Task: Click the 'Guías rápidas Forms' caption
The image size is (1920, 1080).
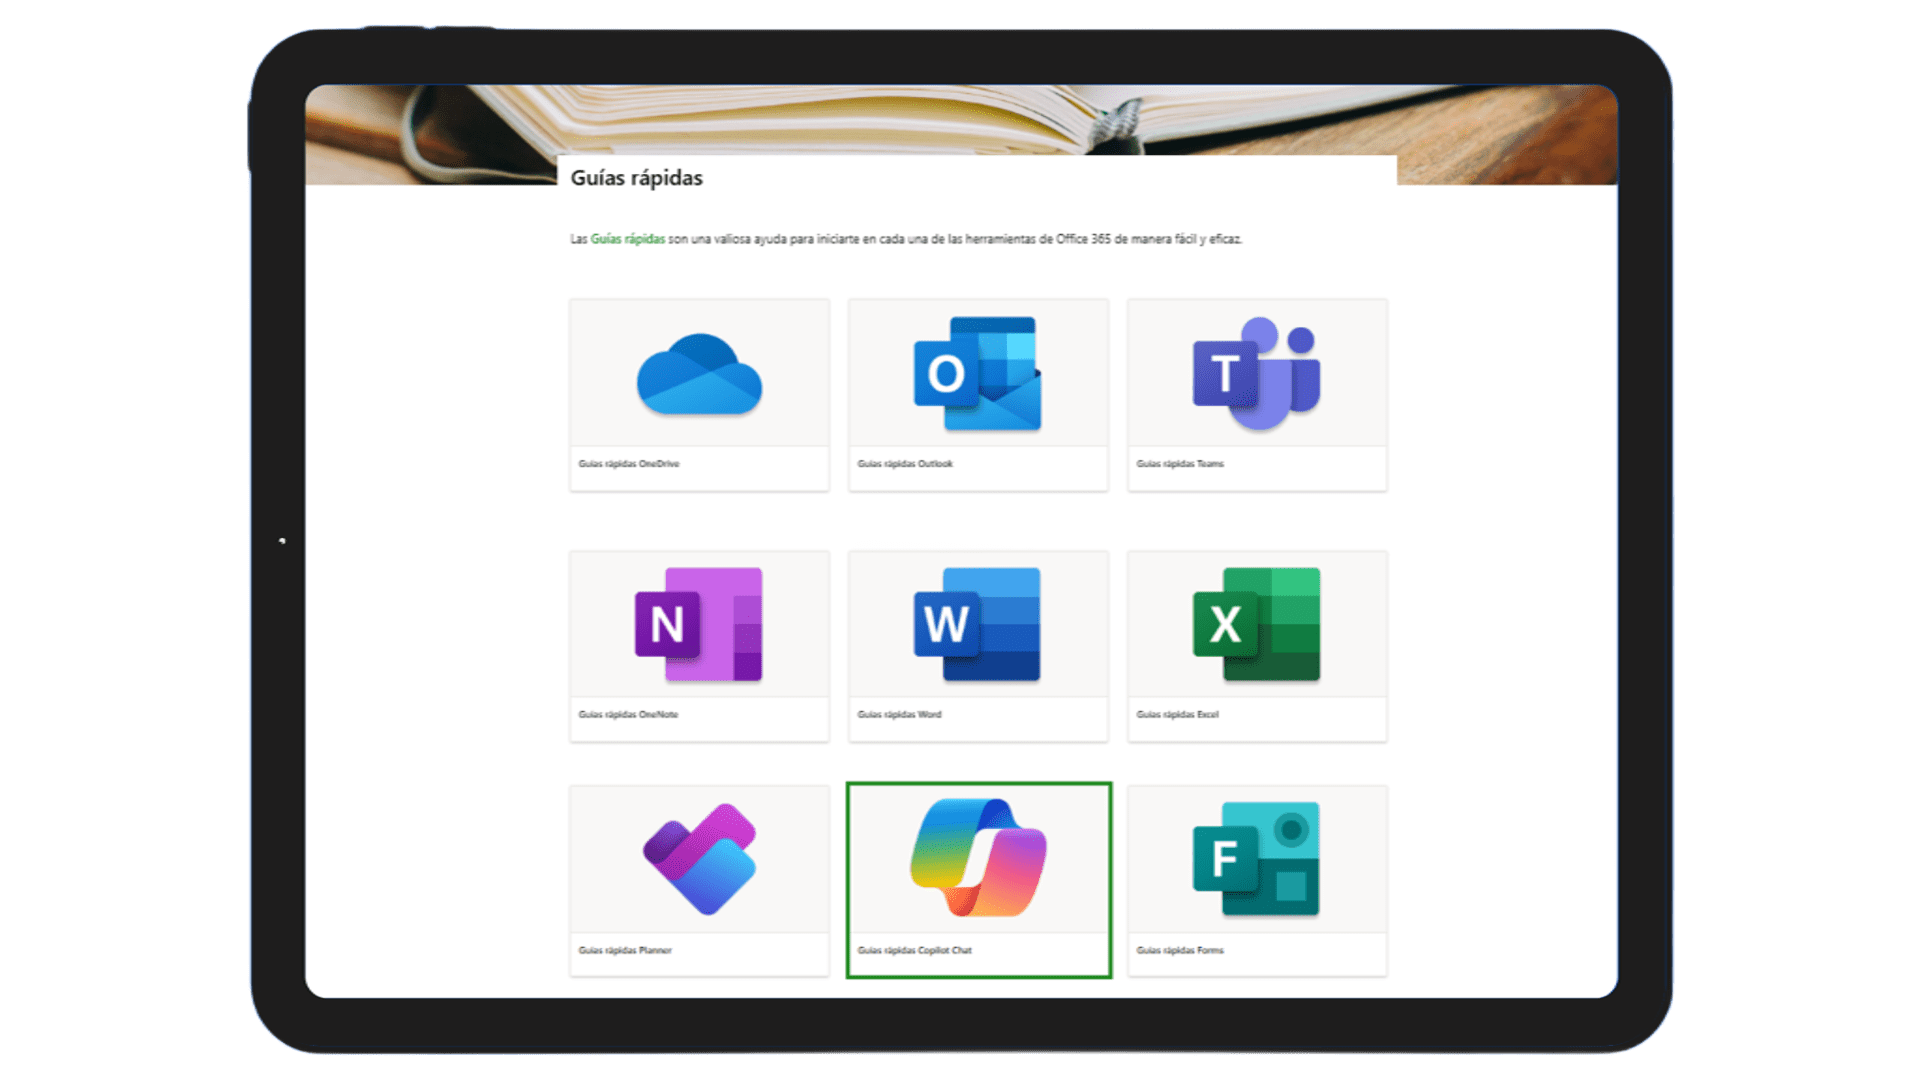Action: pyautogui.click(x=1180, y=951)
